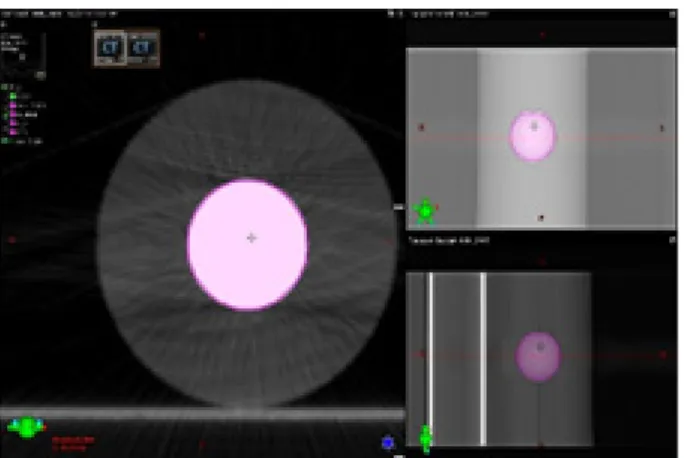Click the gray crosshair in the axial view

pos(251,238)
